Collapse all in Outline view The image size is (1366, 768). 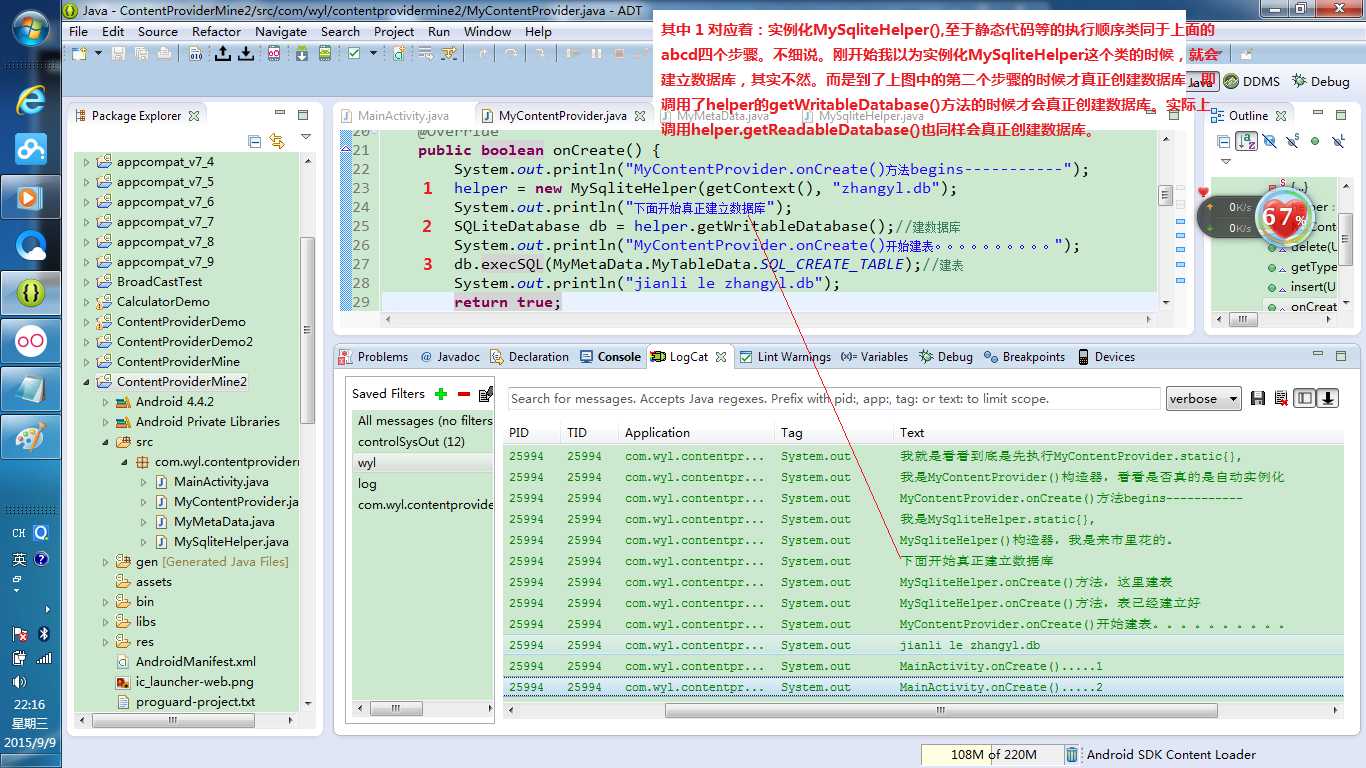pyautogui.click(x=1224, y=141)
